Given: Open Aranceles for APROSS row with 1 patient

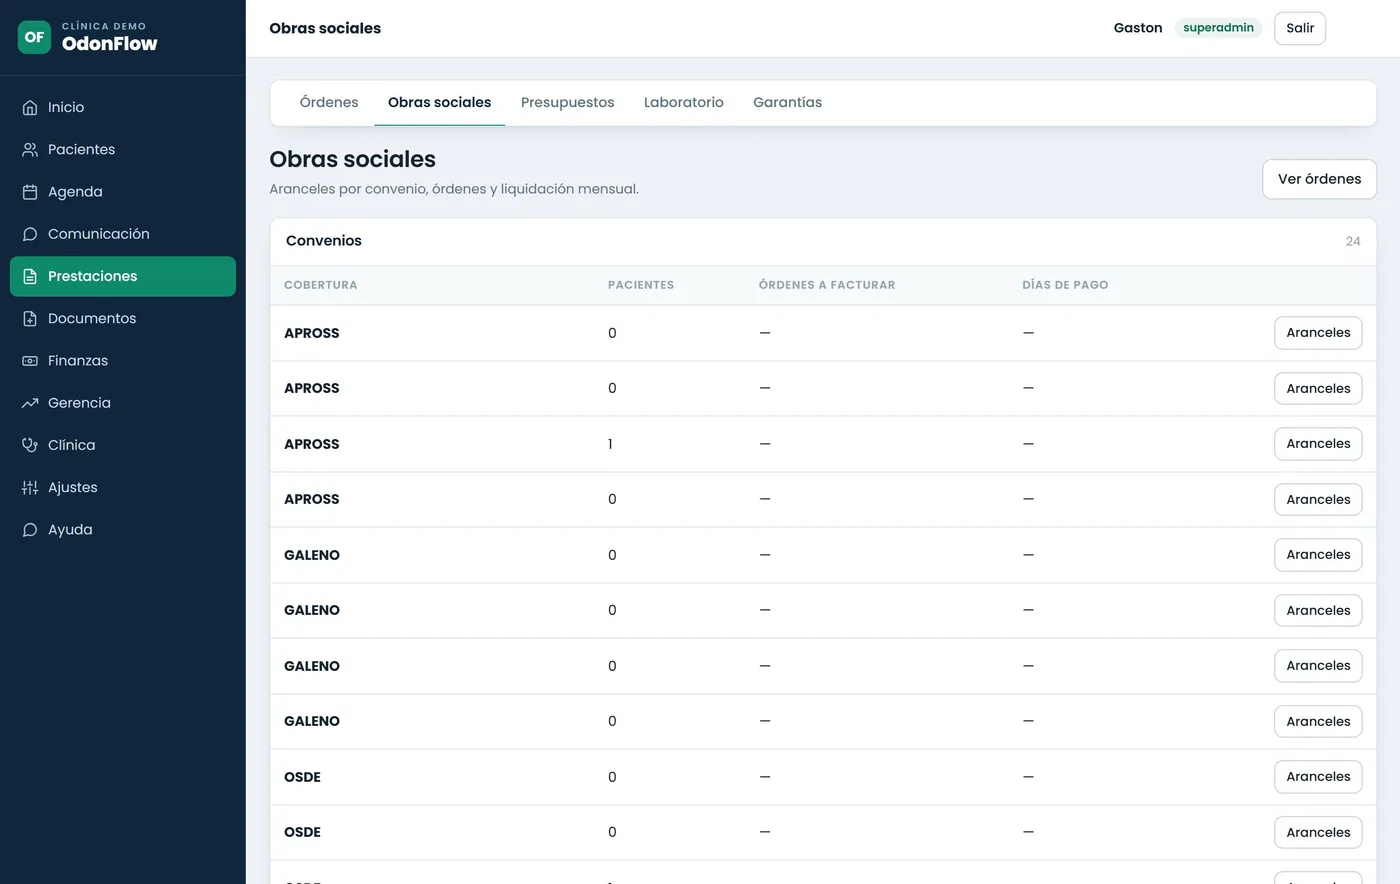Looking at the screenshot, I should tap(1318, 444).
